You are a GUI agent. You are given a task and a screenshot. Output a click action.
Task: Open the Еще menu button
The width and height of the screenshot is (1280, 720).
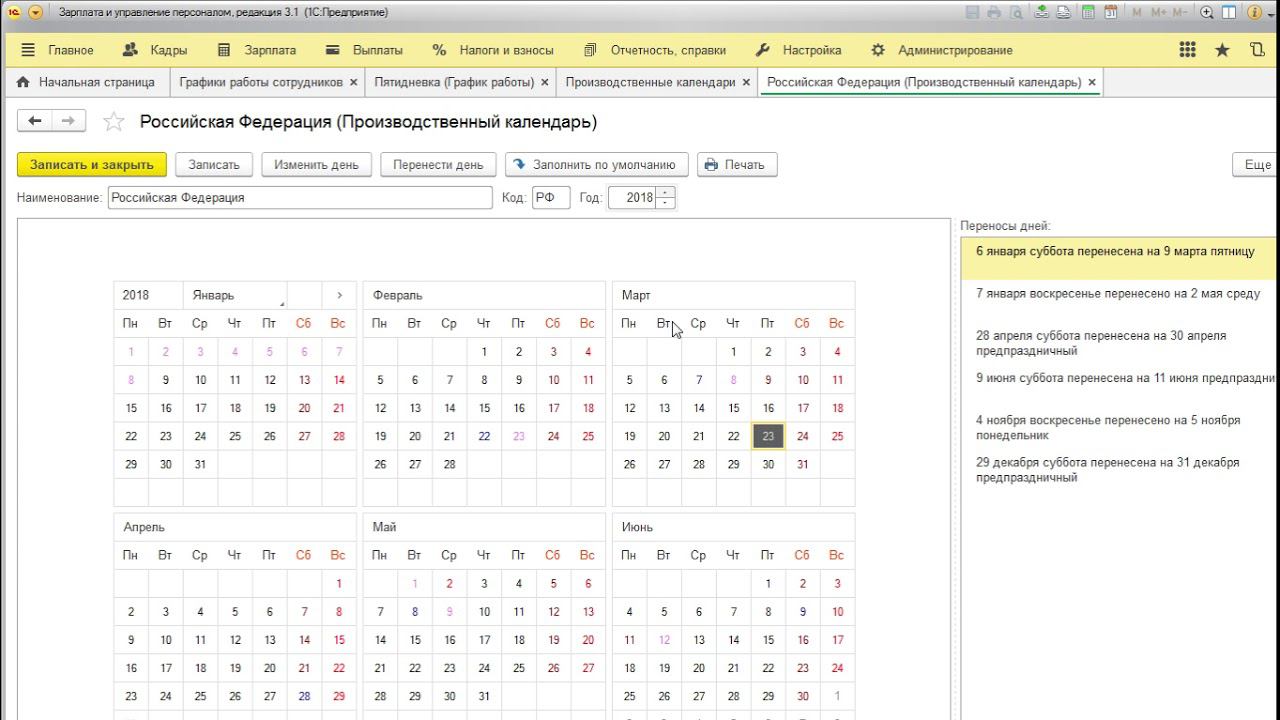(x=1256, y=165)
